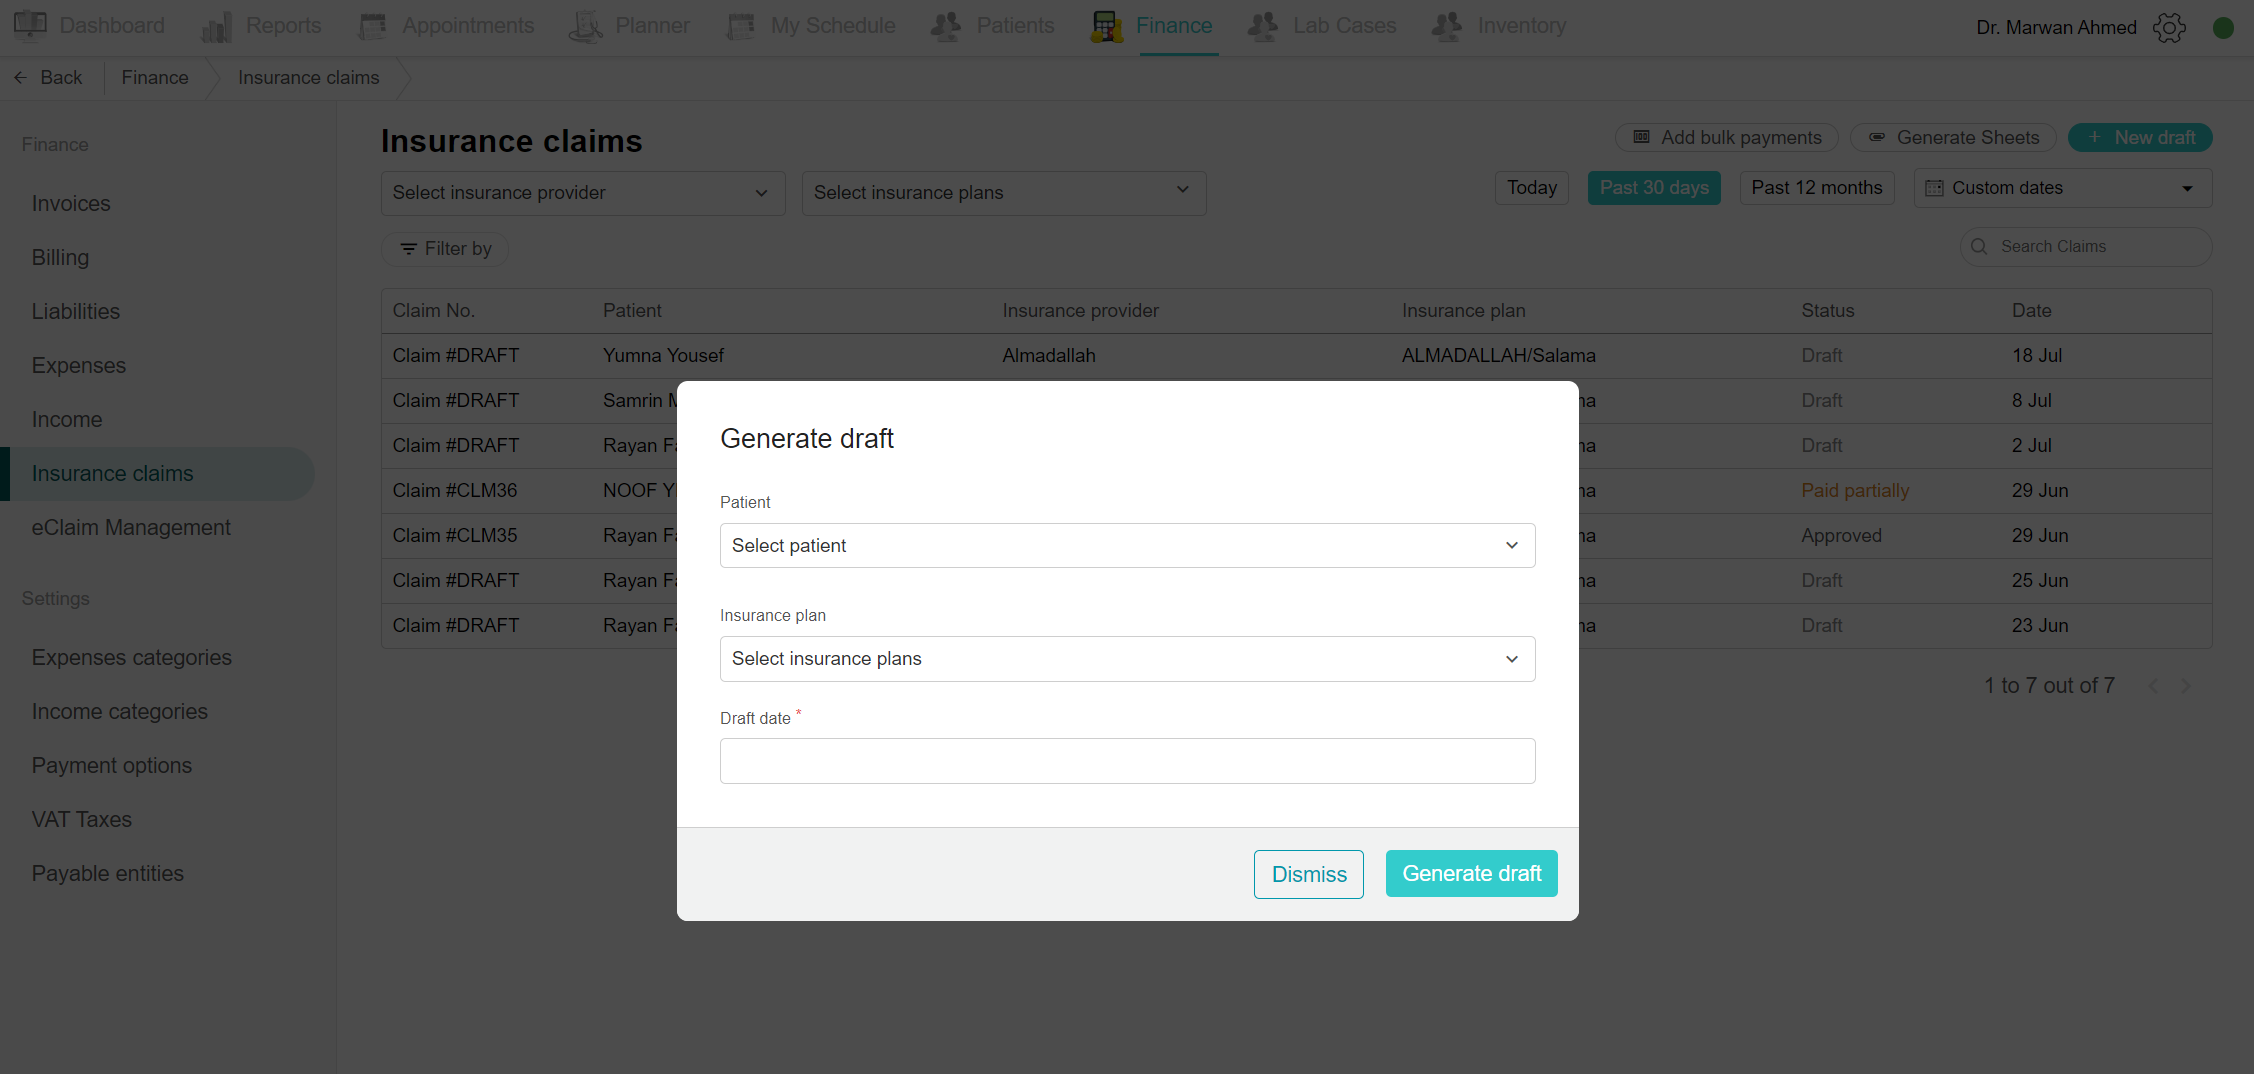Open the Custom dates dropdown
This screenshot has width=2254, height=1074.
pos(2062,188)
